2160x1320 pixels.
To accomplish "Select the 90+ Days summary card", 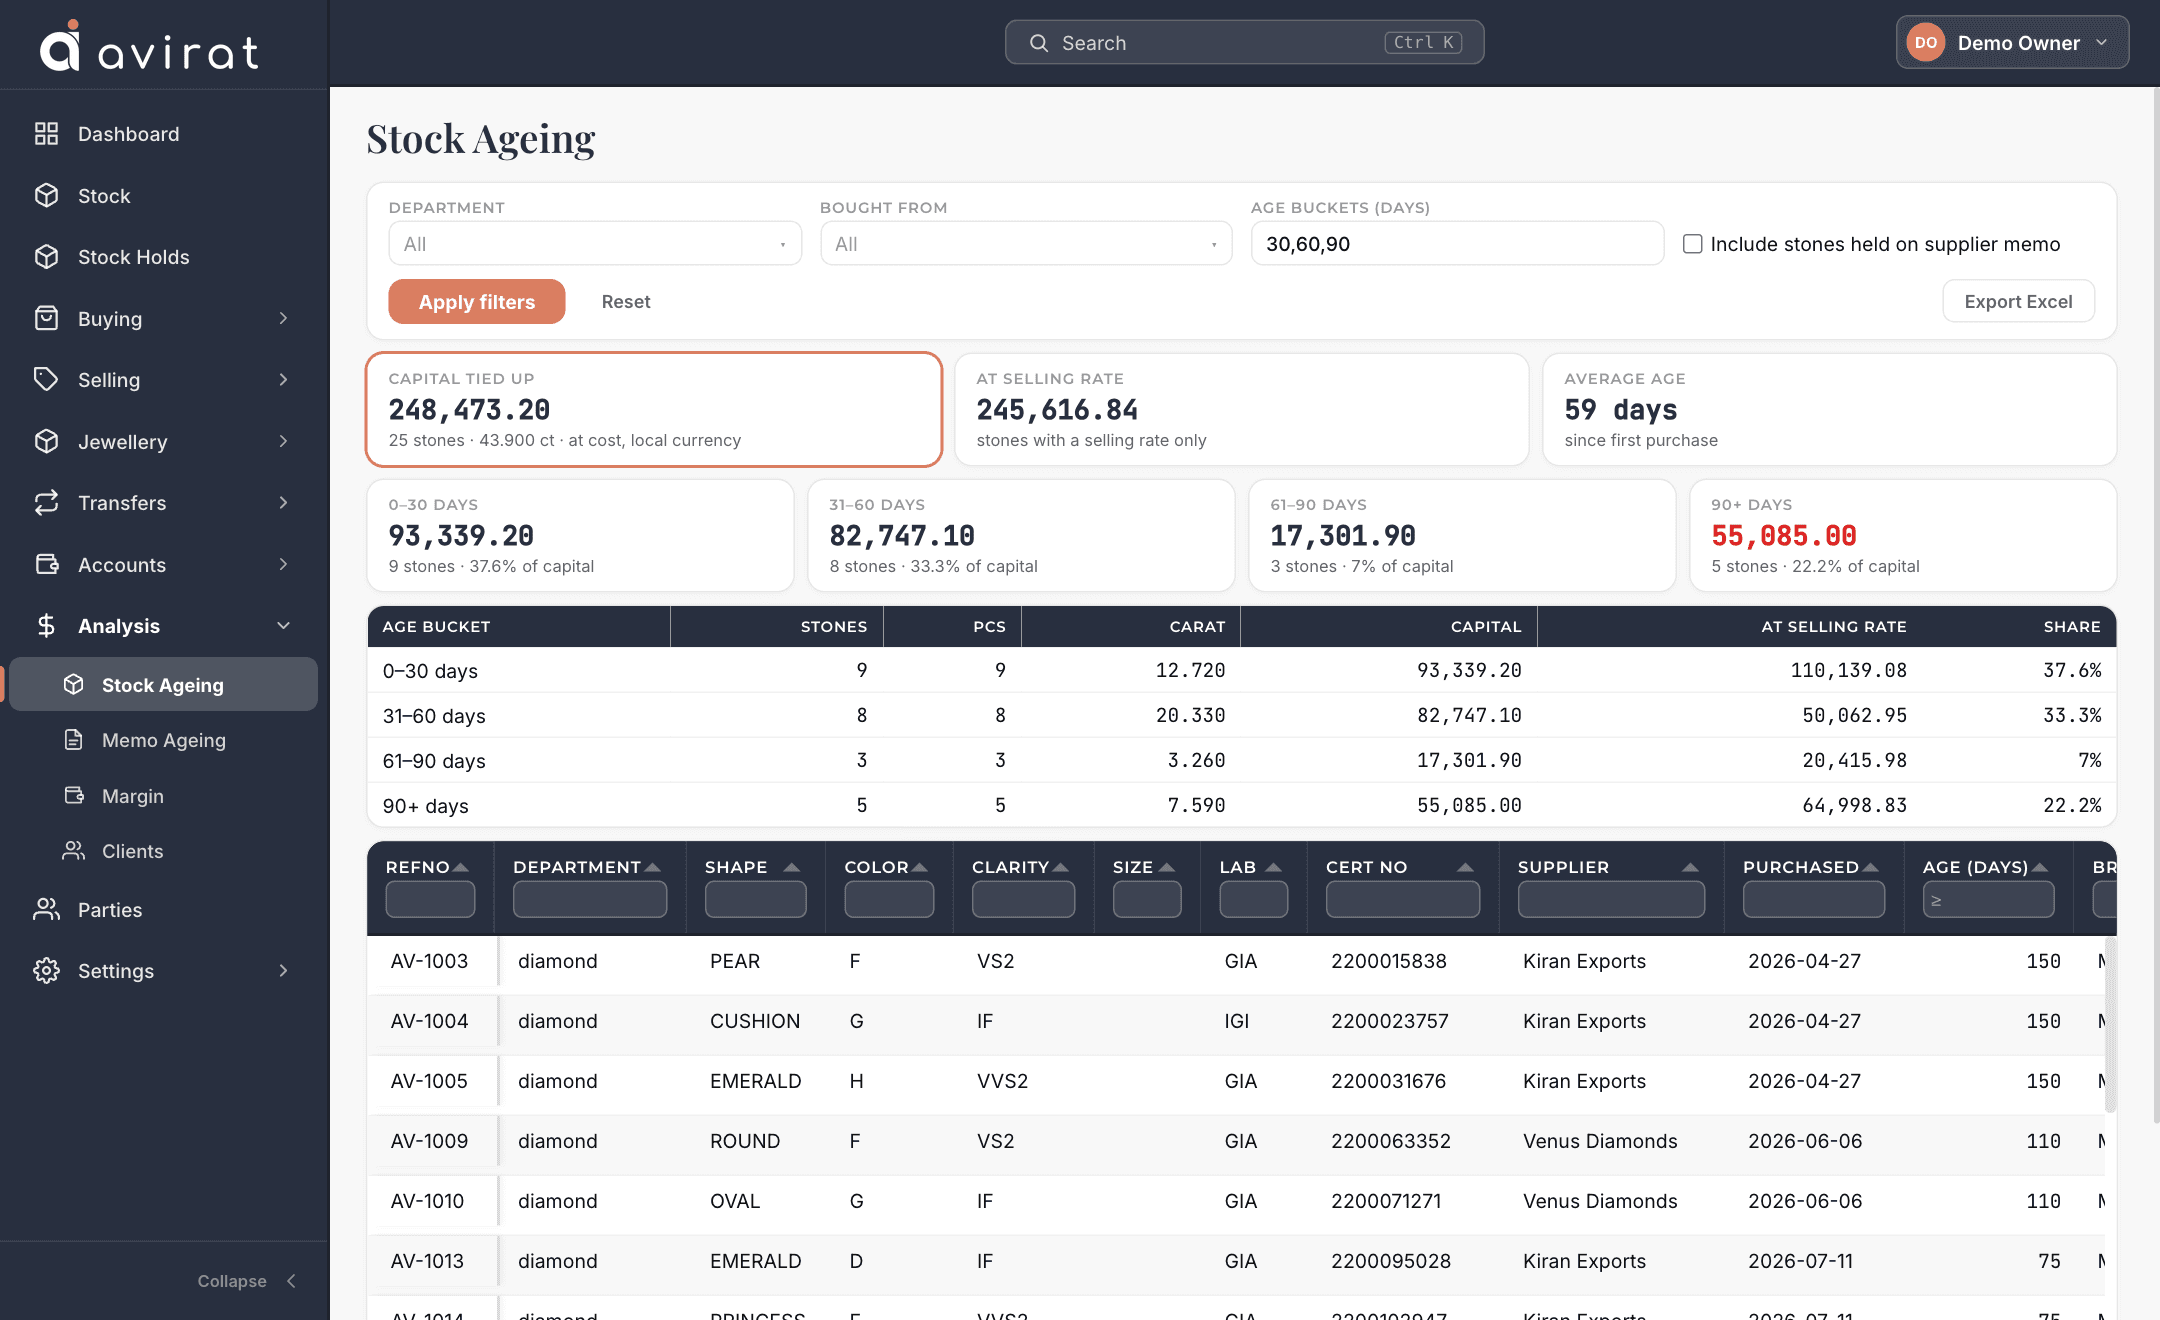I will pos(1902,535).
